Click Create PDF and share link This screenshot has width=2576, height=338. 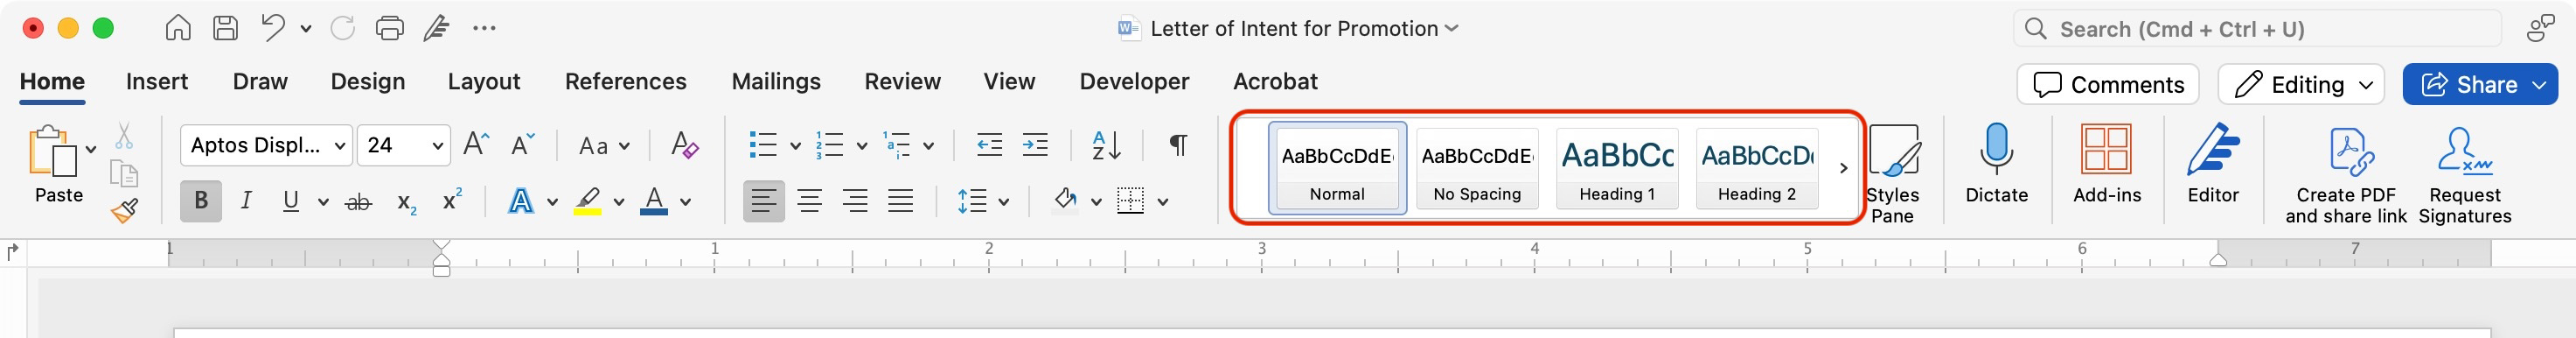pyautogui.click(x=2345, y=175)
